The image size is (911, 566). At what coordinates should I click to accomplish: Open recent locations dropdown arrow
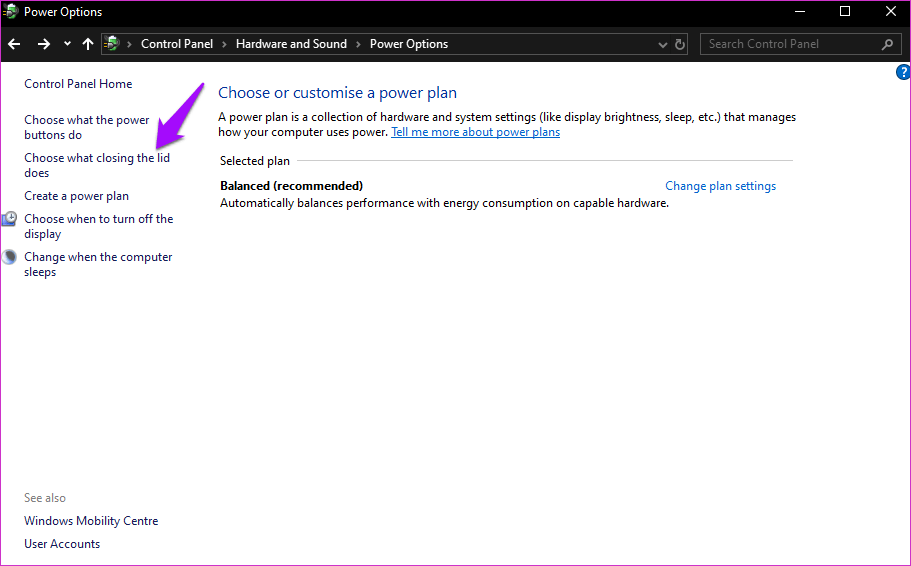click(67, 44)
